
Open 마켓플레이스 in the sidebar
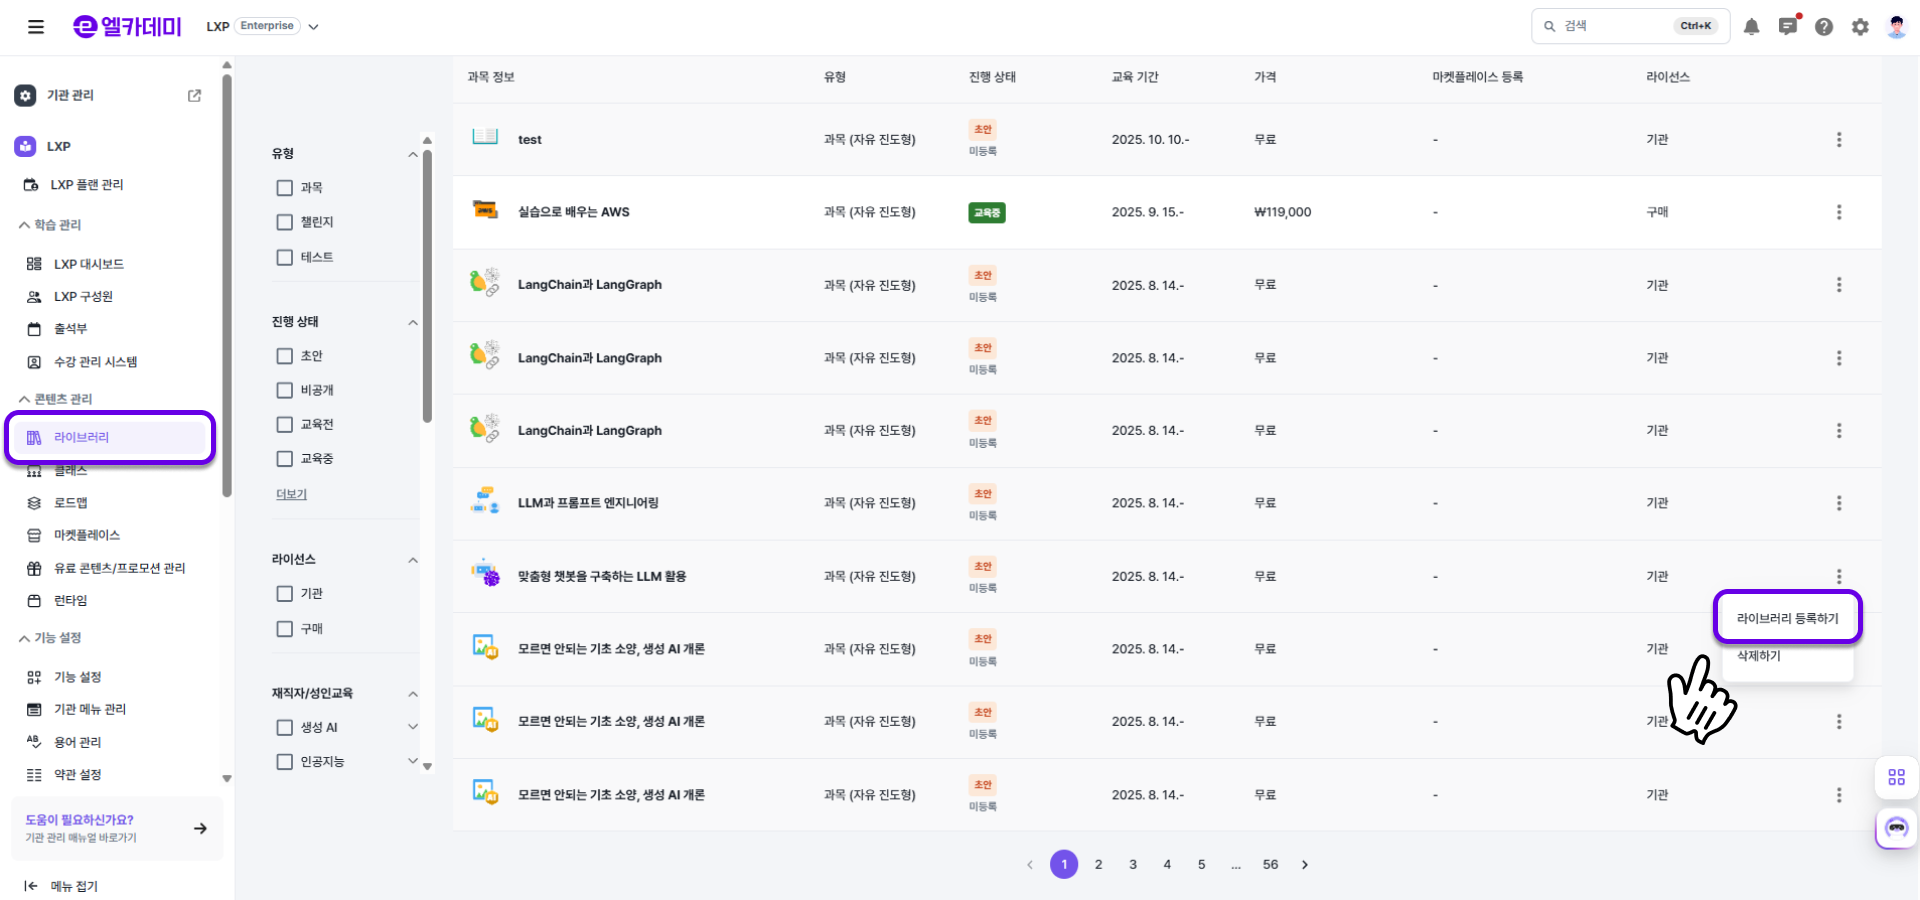tap(86, 535)
